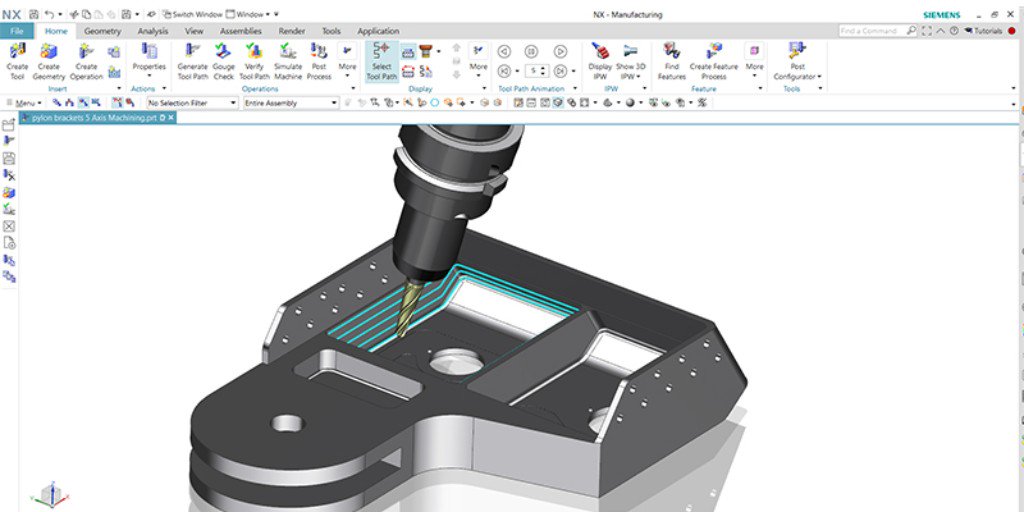
Task: Switch to the Assemblies ribbon tab
Action: tap(241, 31)
